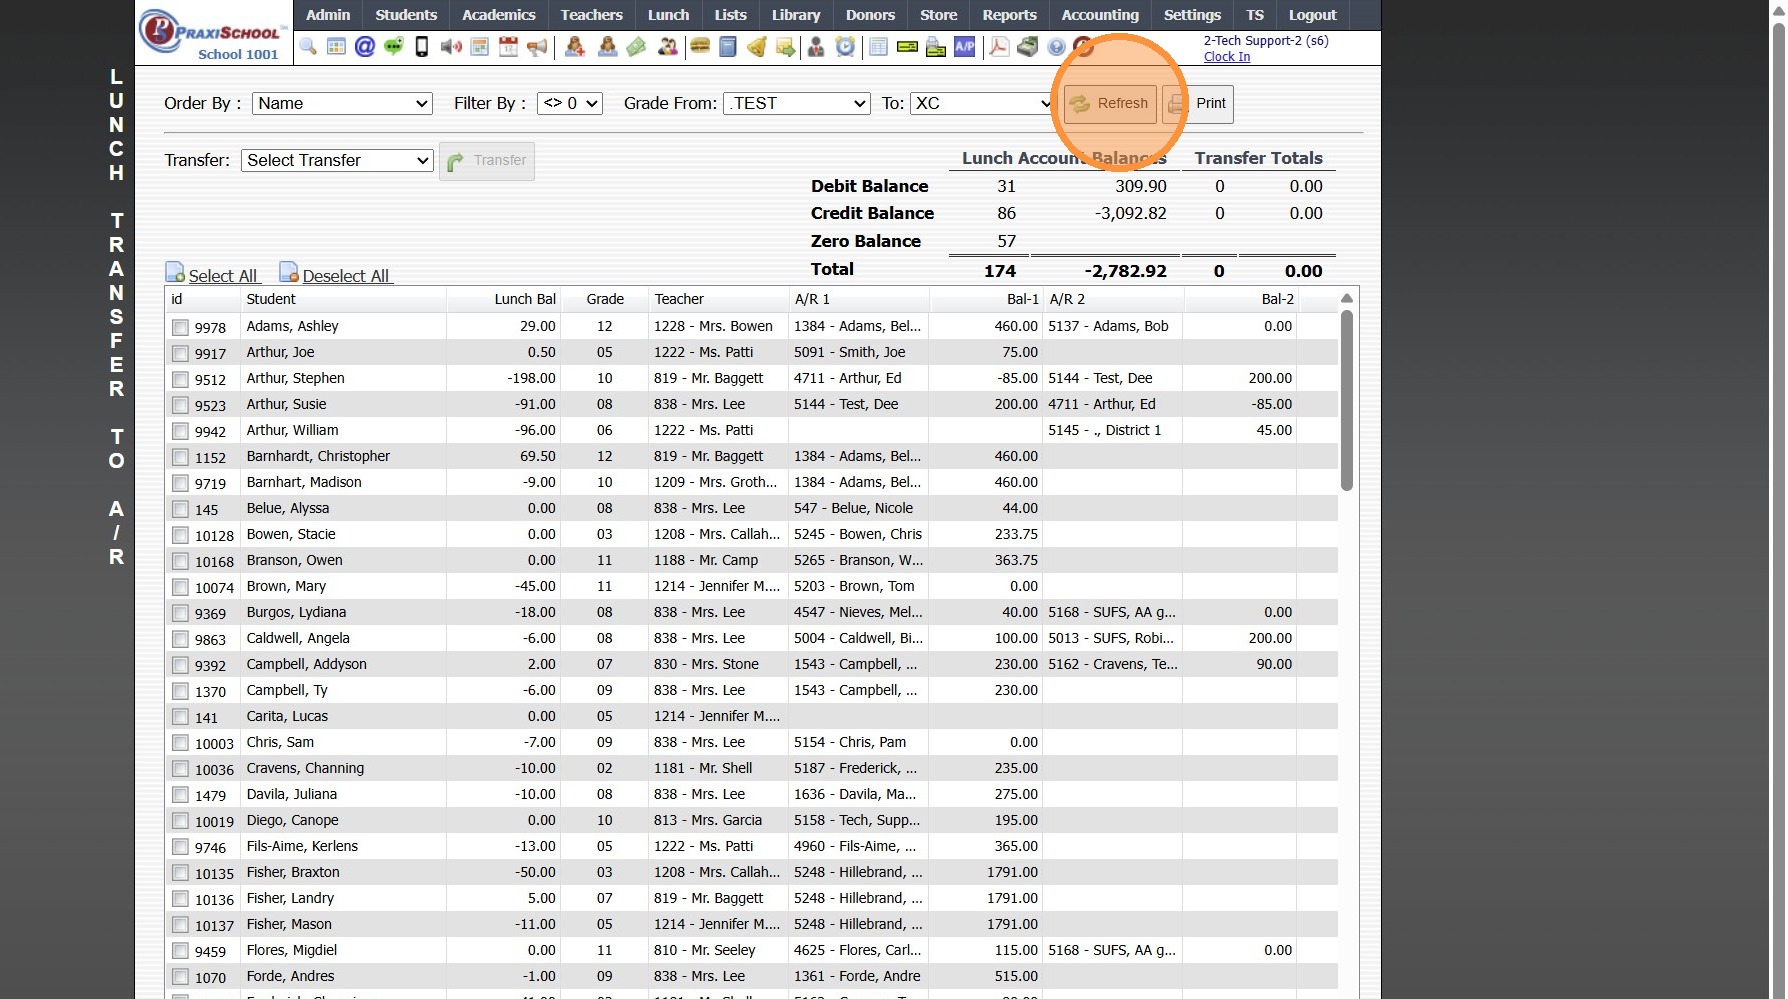Check the box for student 9978 Adams, Ashley
1788x999 pixels.
(180, 327)
